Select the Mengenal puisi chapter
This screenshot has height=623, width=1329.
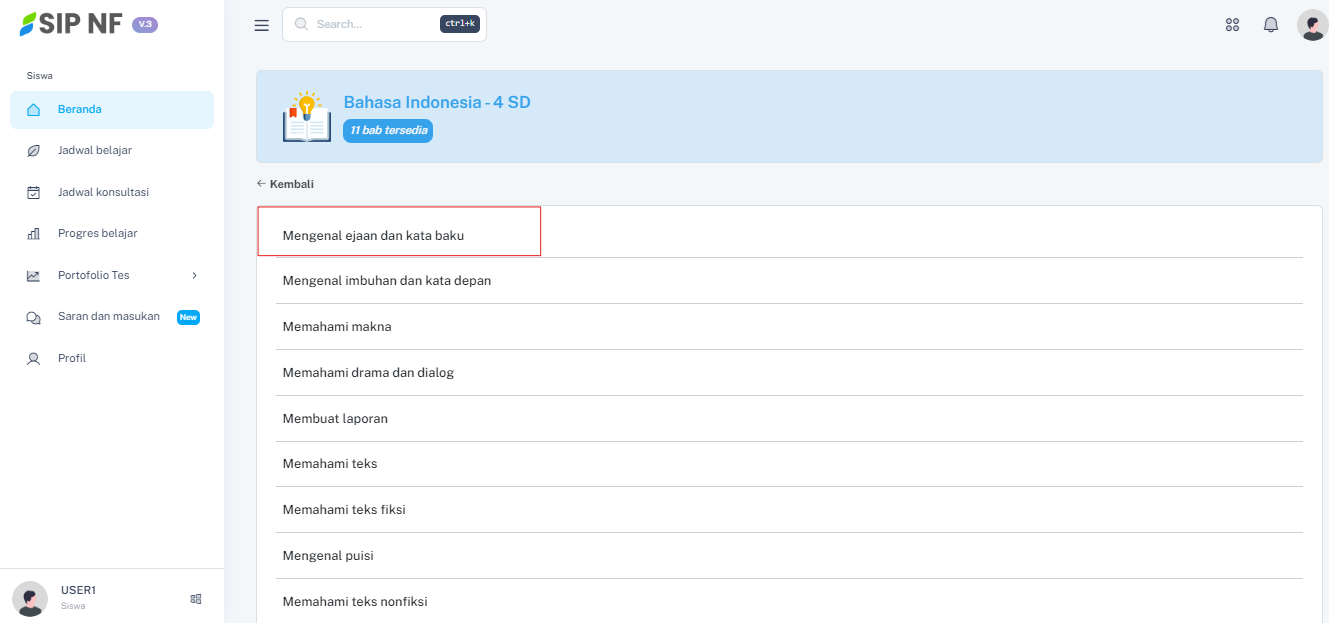328,556
